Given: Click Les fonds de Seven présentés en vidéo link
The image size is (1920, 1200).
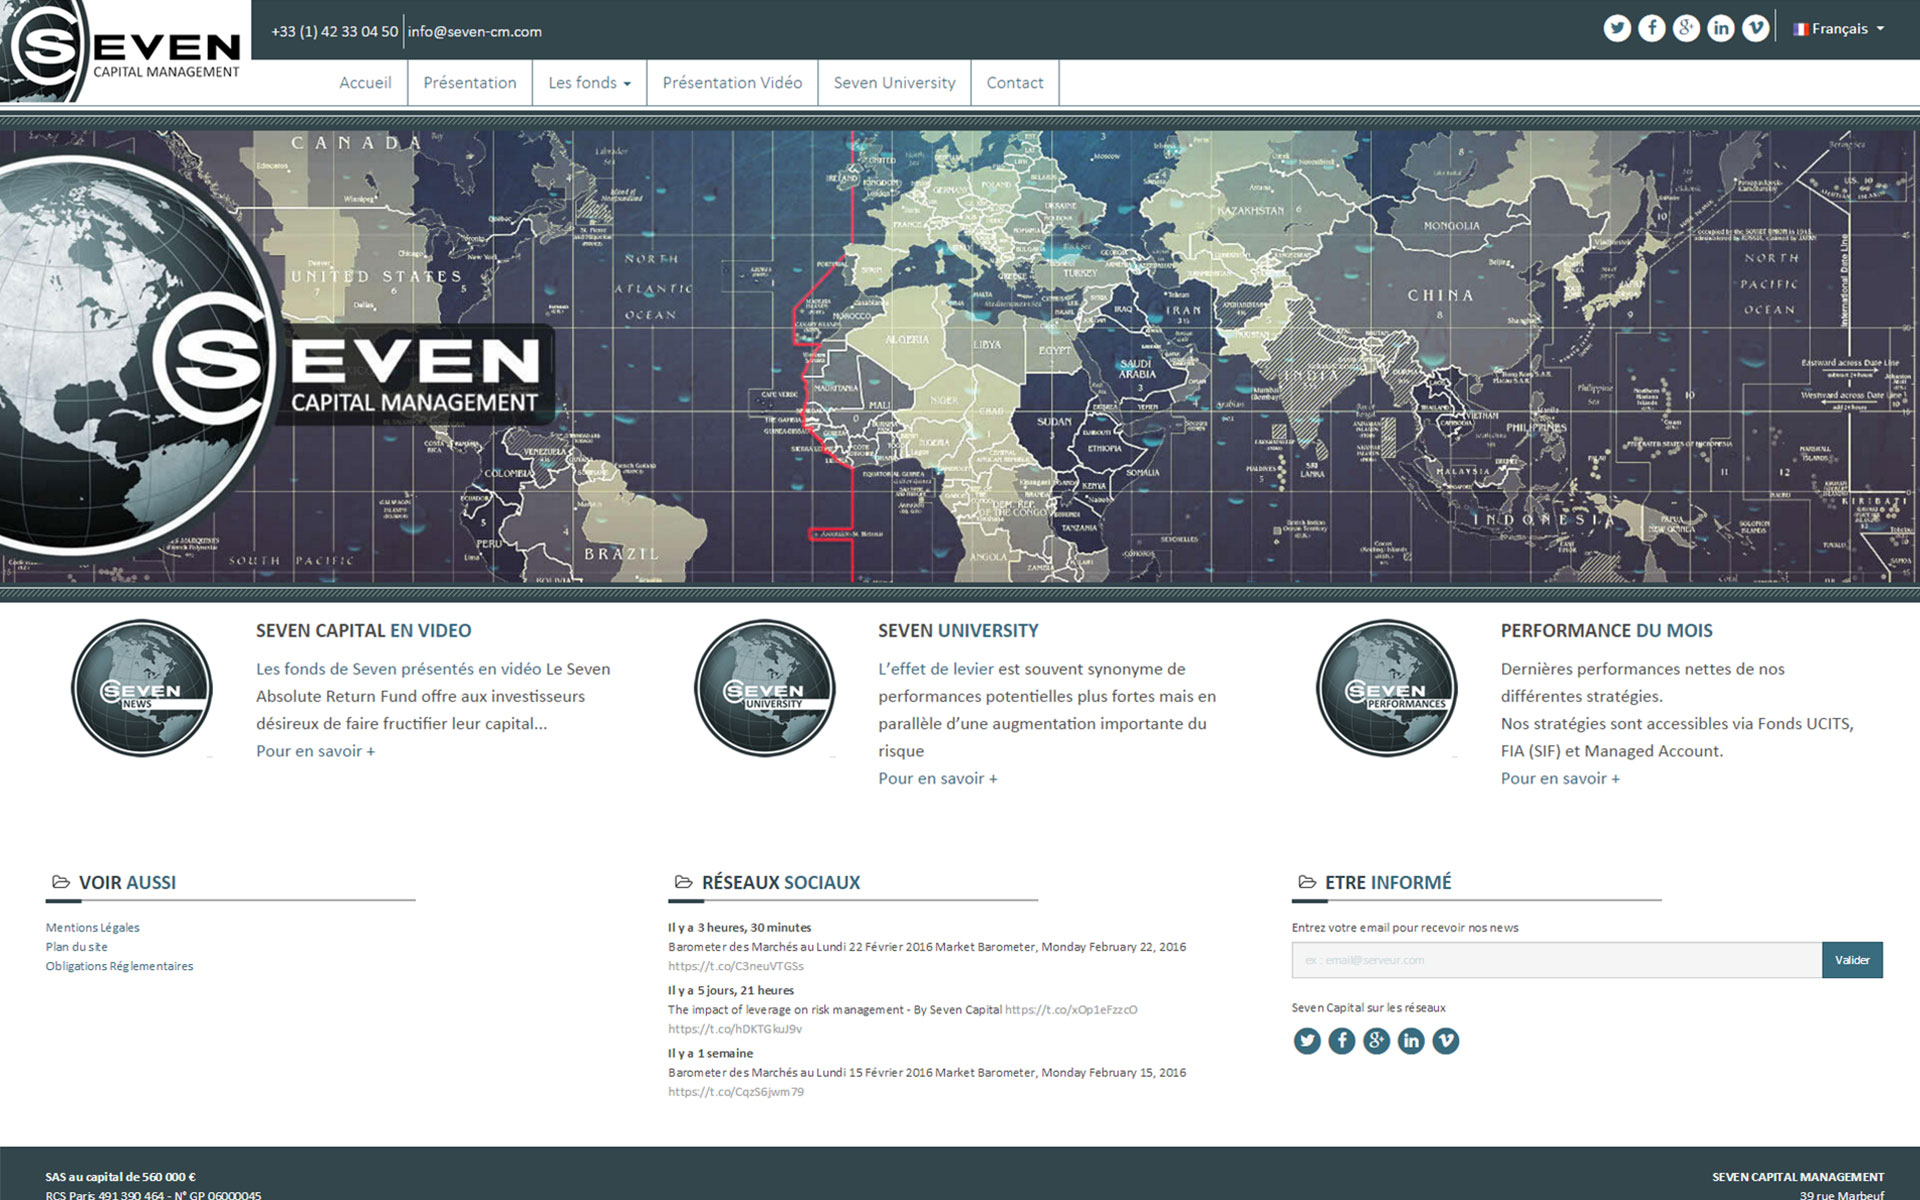Looking at the screenshot, I should (x=398, y=669).
